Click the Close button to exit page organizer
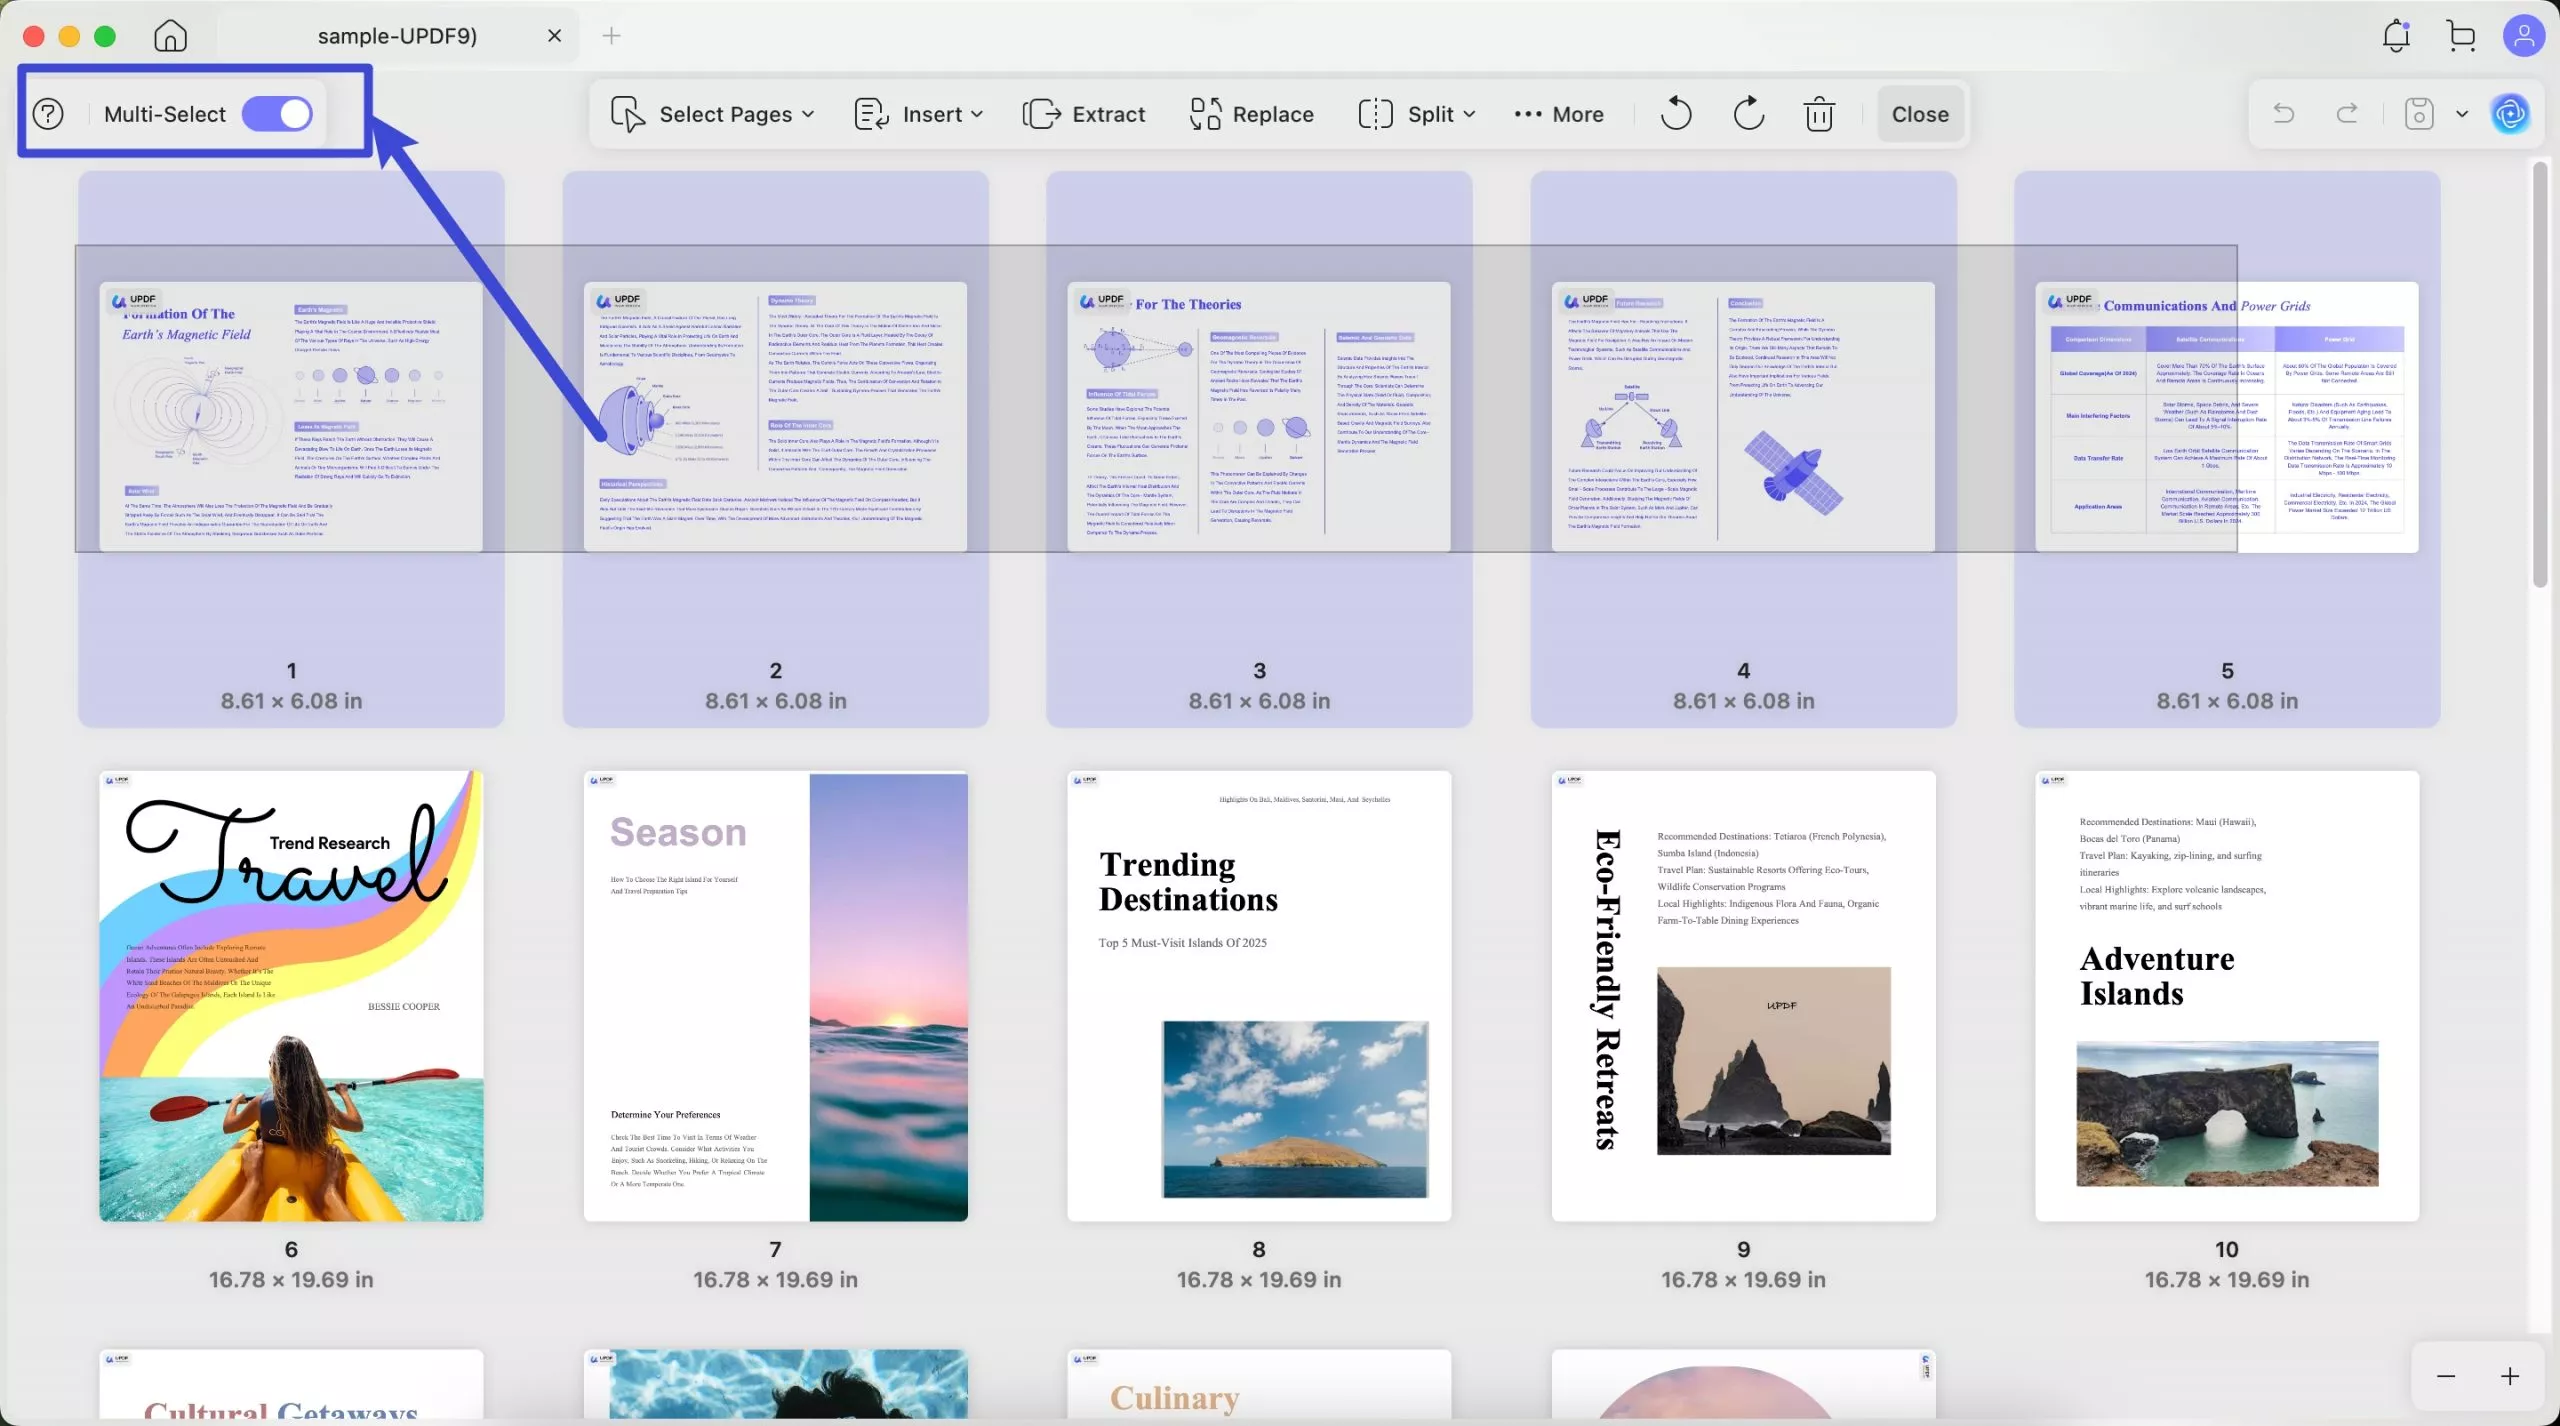This screenshot has width=2560, height=1426. [1918, 114]
